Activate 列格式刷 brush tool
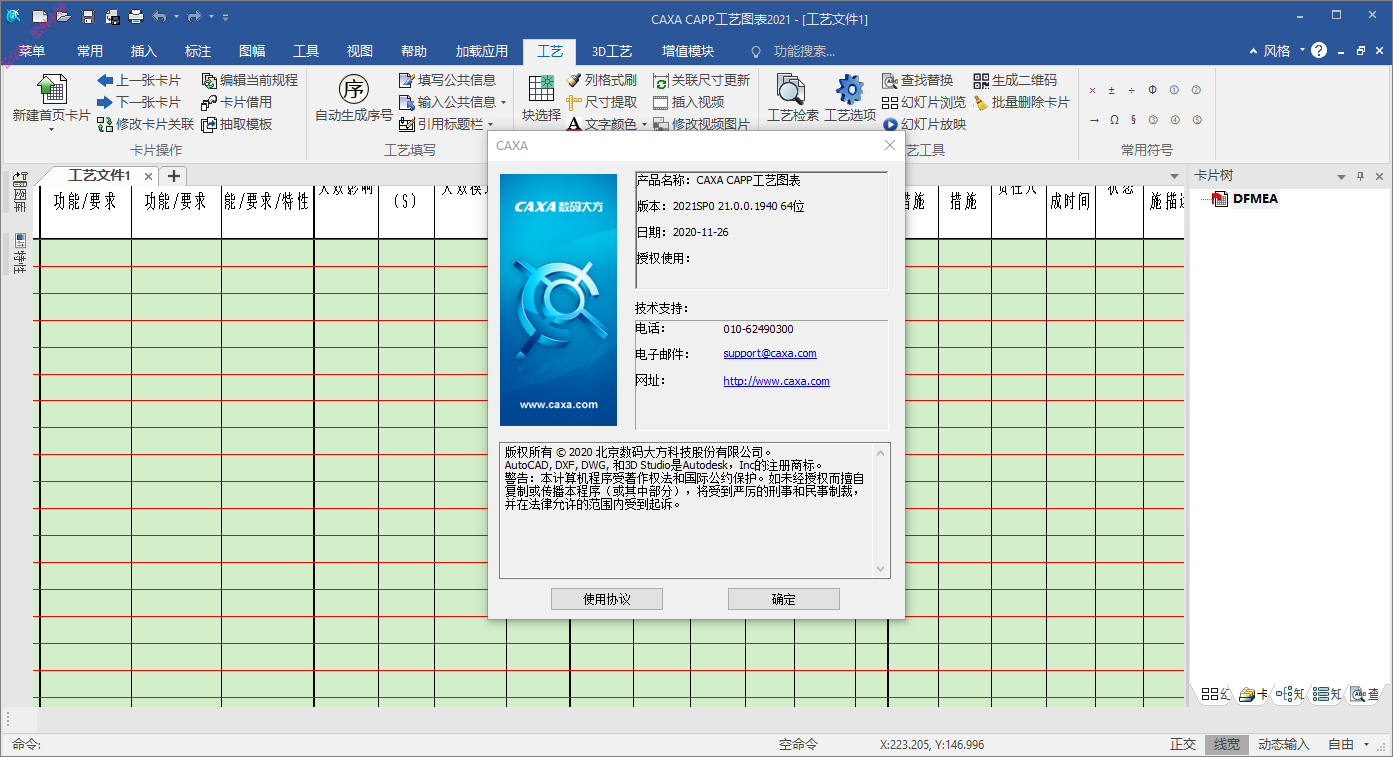This screenshot has width=1393, height=757. click(602, 80)
